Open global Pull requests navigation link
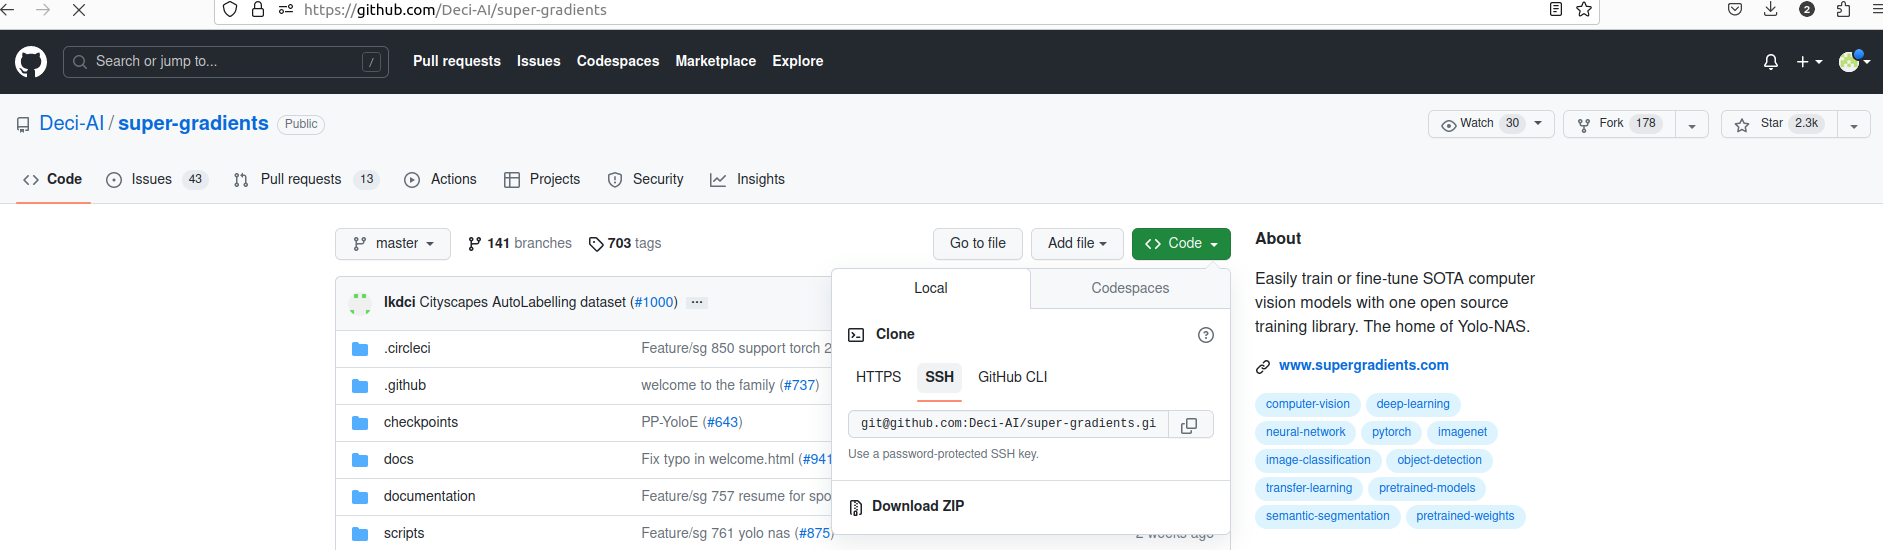The image size is (1883, 550). pyautogui.click(x=457, y=61)
